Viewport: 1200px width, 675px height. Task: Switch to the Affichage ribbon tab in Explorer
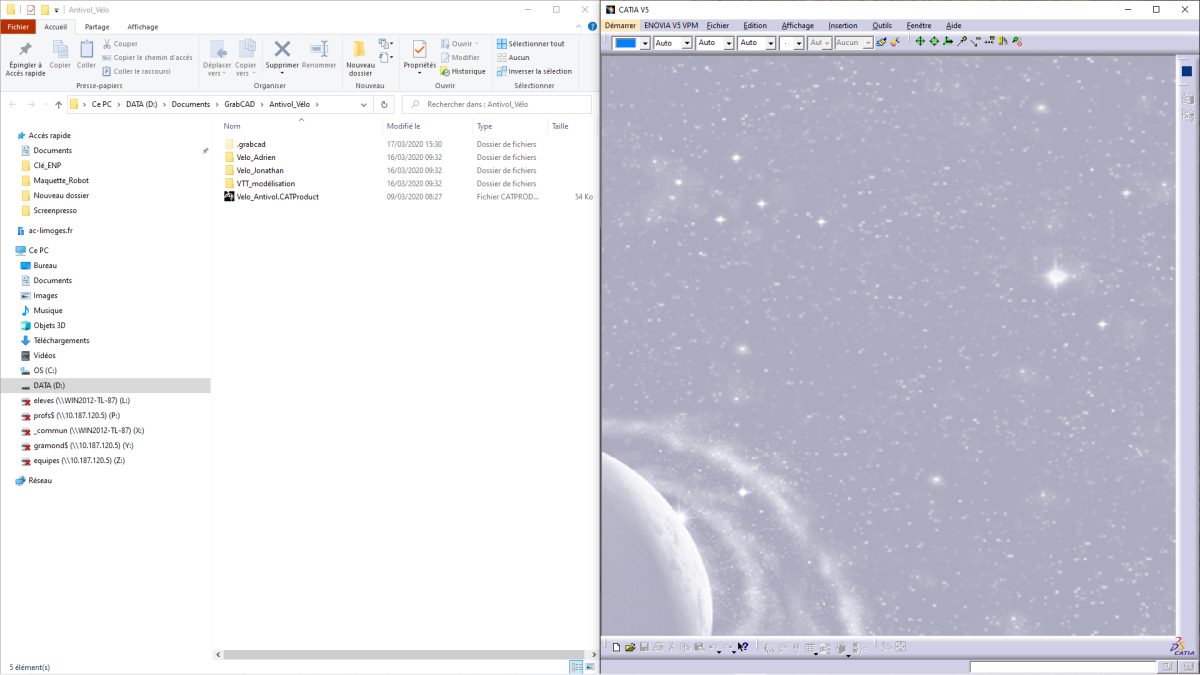tap(143, 27)
